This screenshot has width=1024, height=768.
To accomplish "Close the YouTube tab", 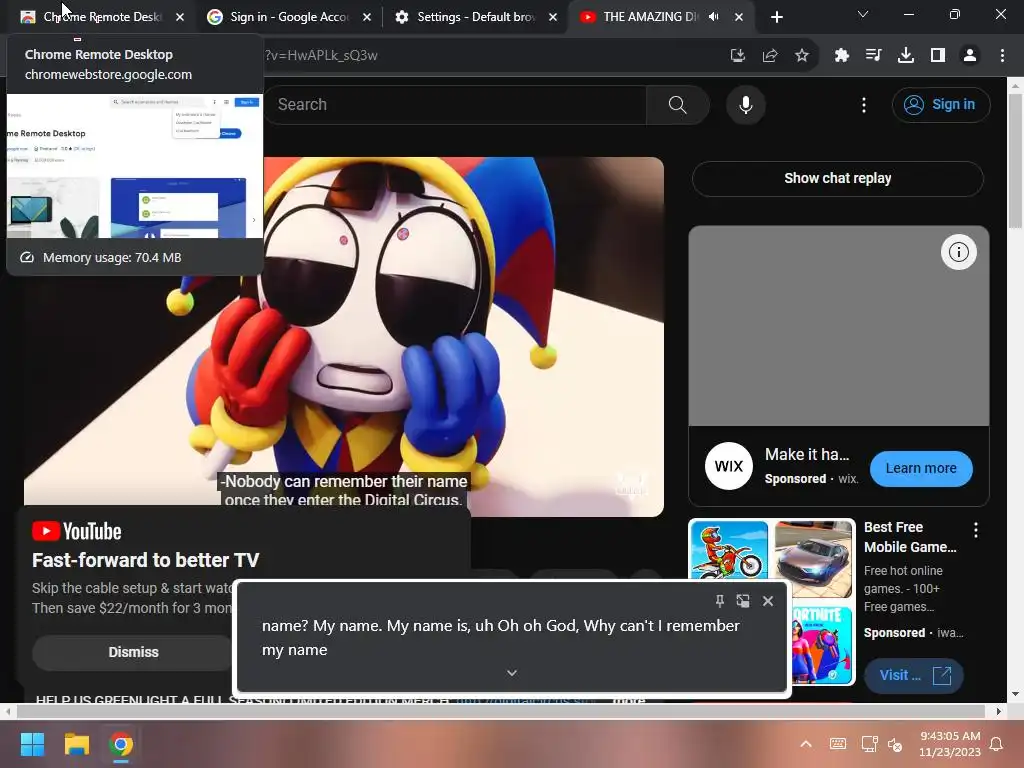I will pos(739,17).
